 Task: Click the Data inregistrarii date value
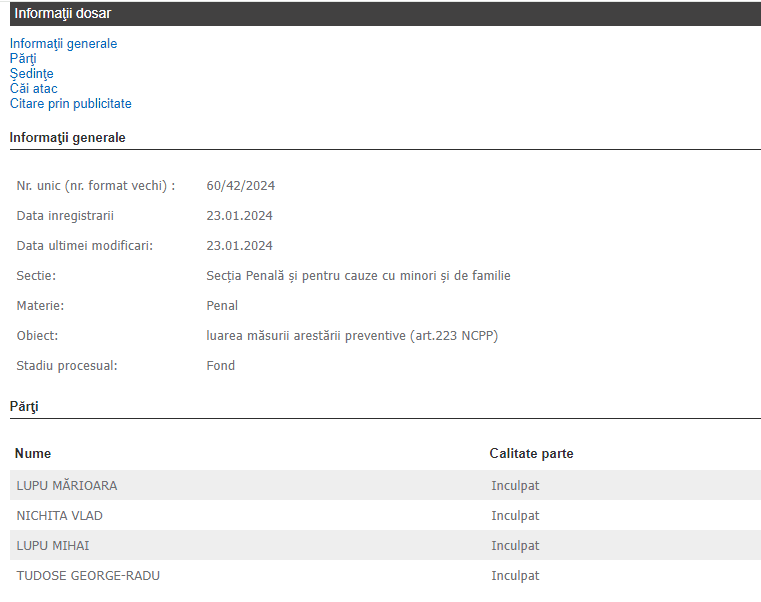pos(239,216)
